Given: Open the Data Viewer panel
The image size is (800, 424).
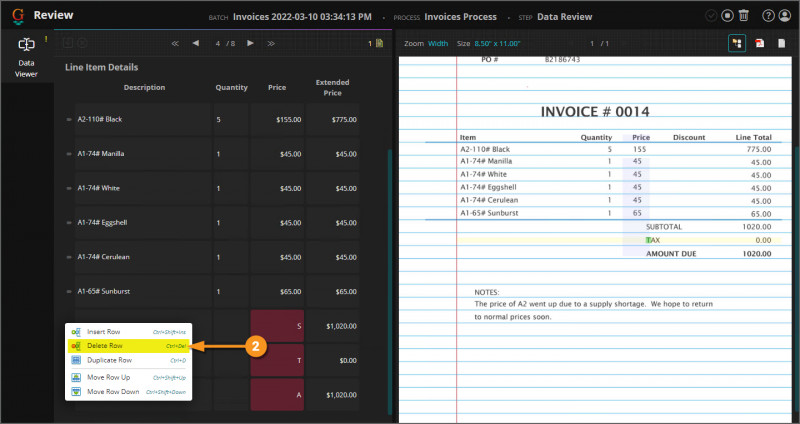Looking at the screenshot, I should (x=26, y=57).
